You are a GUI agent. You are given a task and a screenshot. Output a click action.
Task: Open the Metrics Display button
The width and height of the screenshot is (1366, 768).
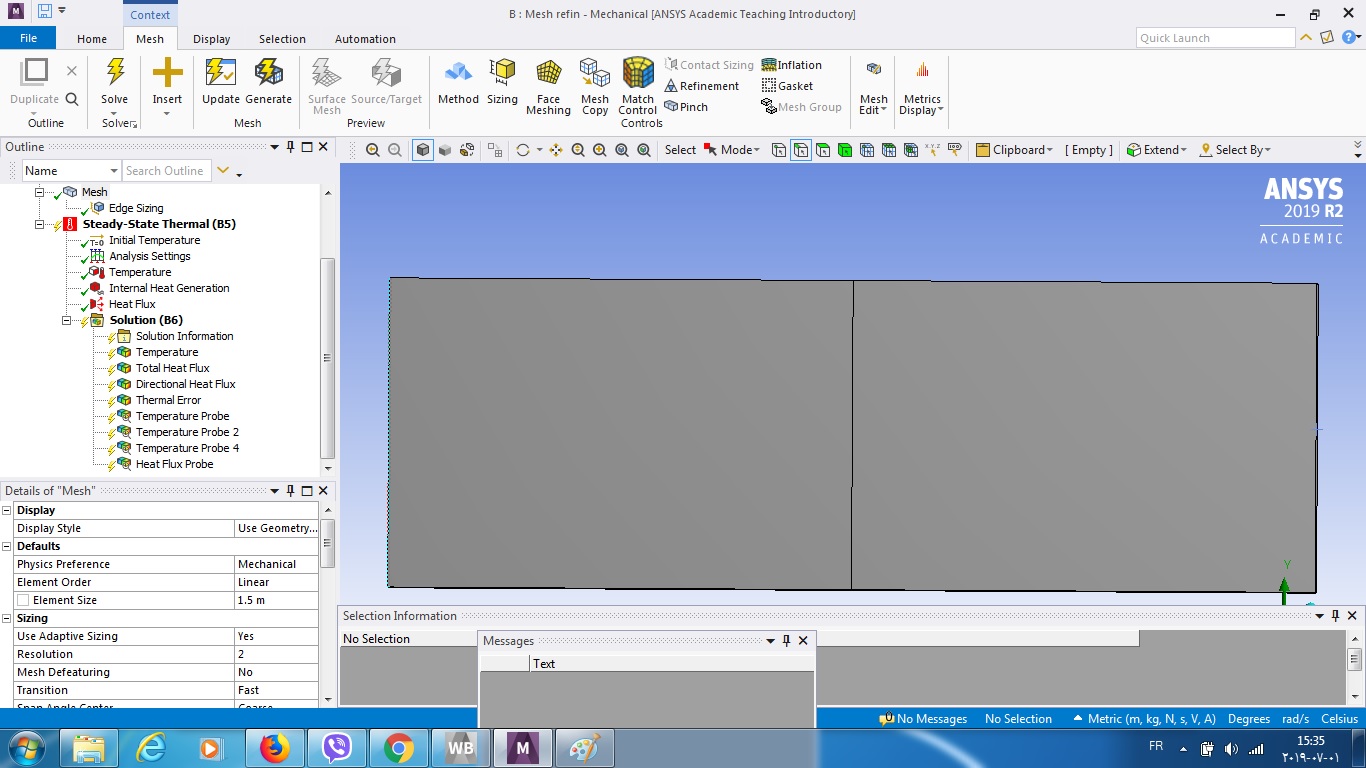point(922,86)
